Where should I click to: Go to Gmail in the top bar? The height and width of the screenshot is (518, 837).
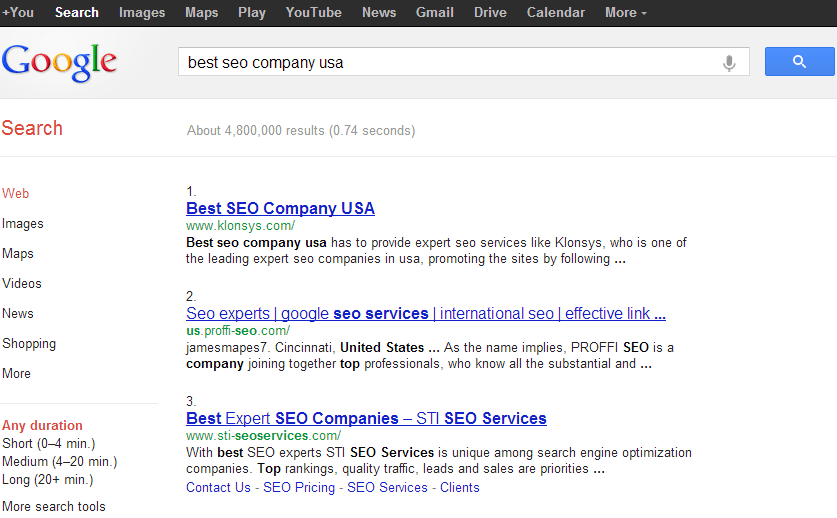[435, 12]
